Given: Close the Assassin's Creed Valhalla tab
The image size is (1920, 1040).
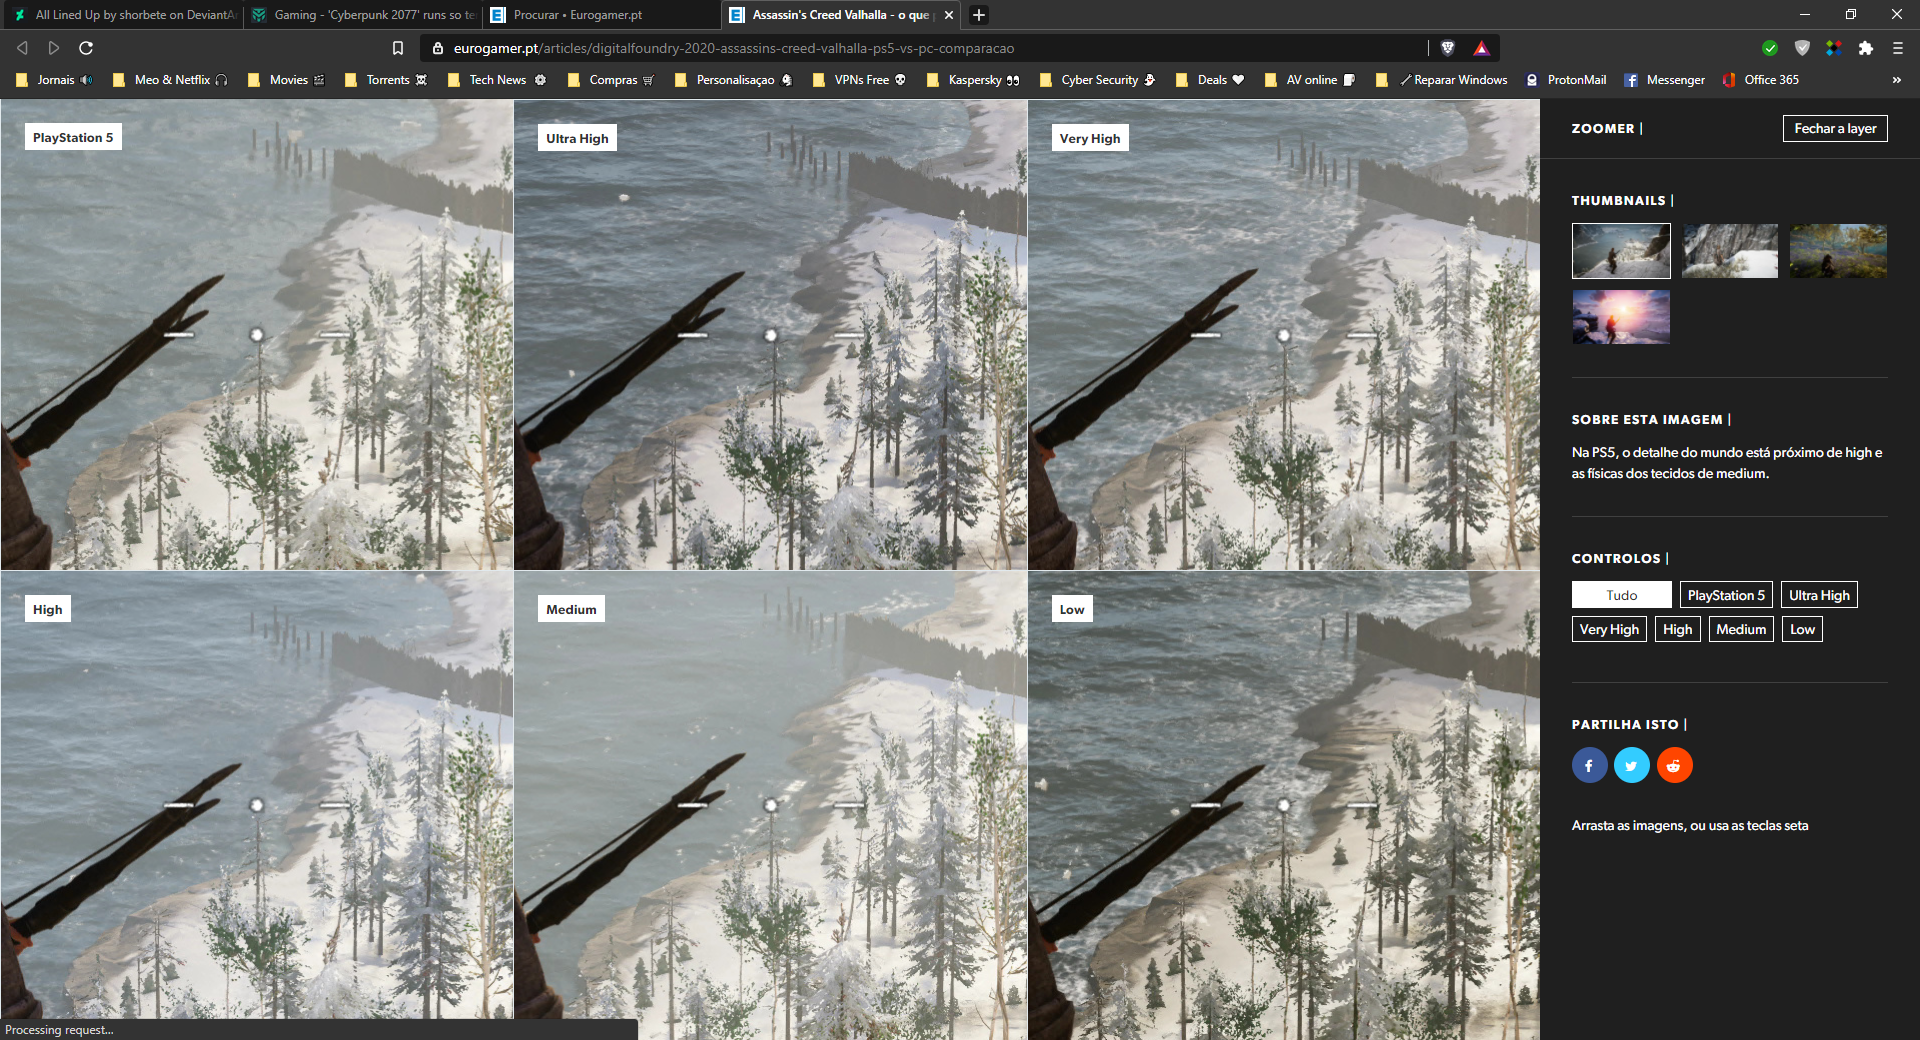Looking at the screenshot, I should pos(949,15).
